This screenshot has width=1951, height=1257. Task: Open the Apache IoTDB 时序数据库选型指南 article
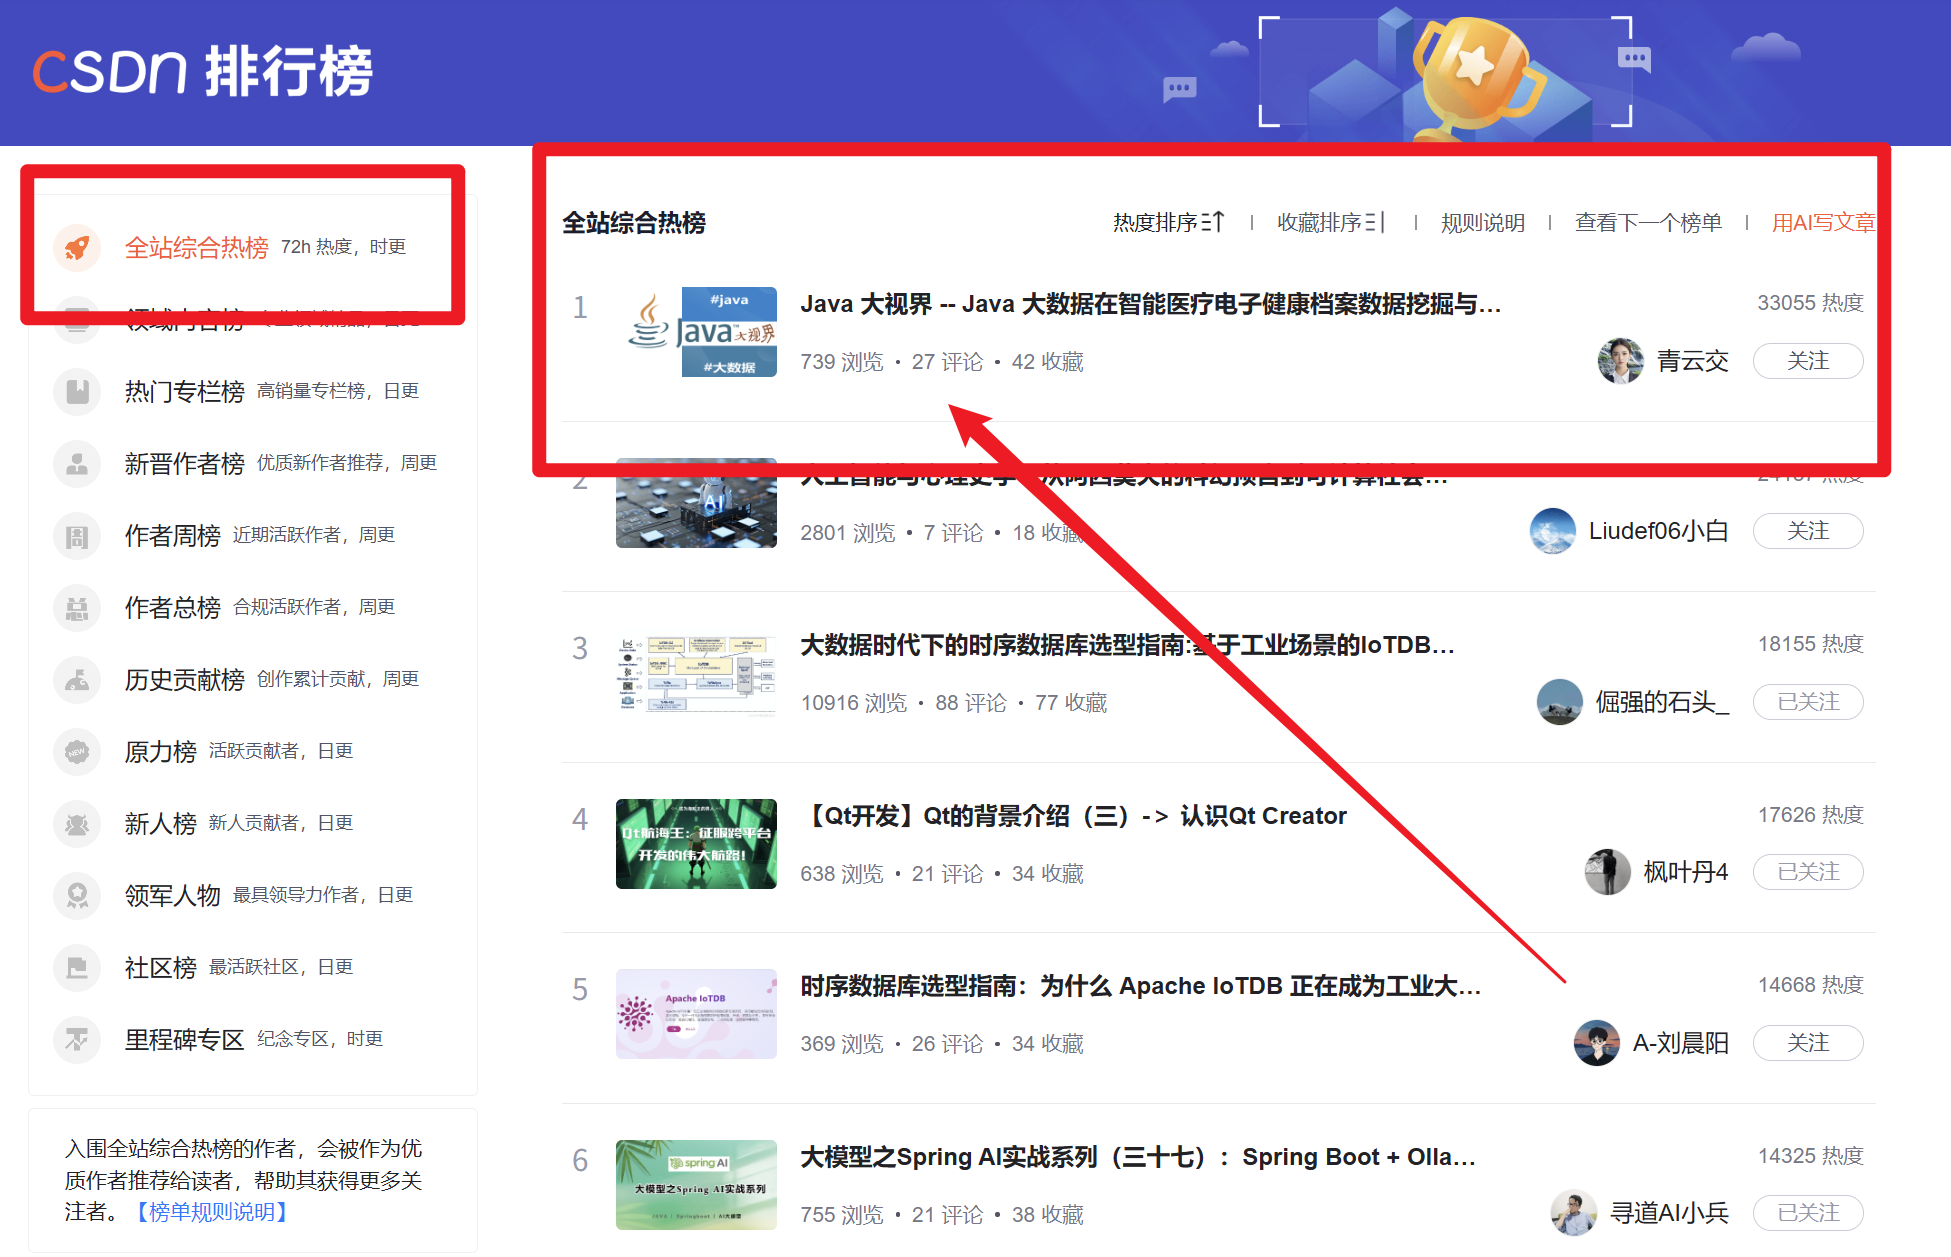(x=1140, y=986)
